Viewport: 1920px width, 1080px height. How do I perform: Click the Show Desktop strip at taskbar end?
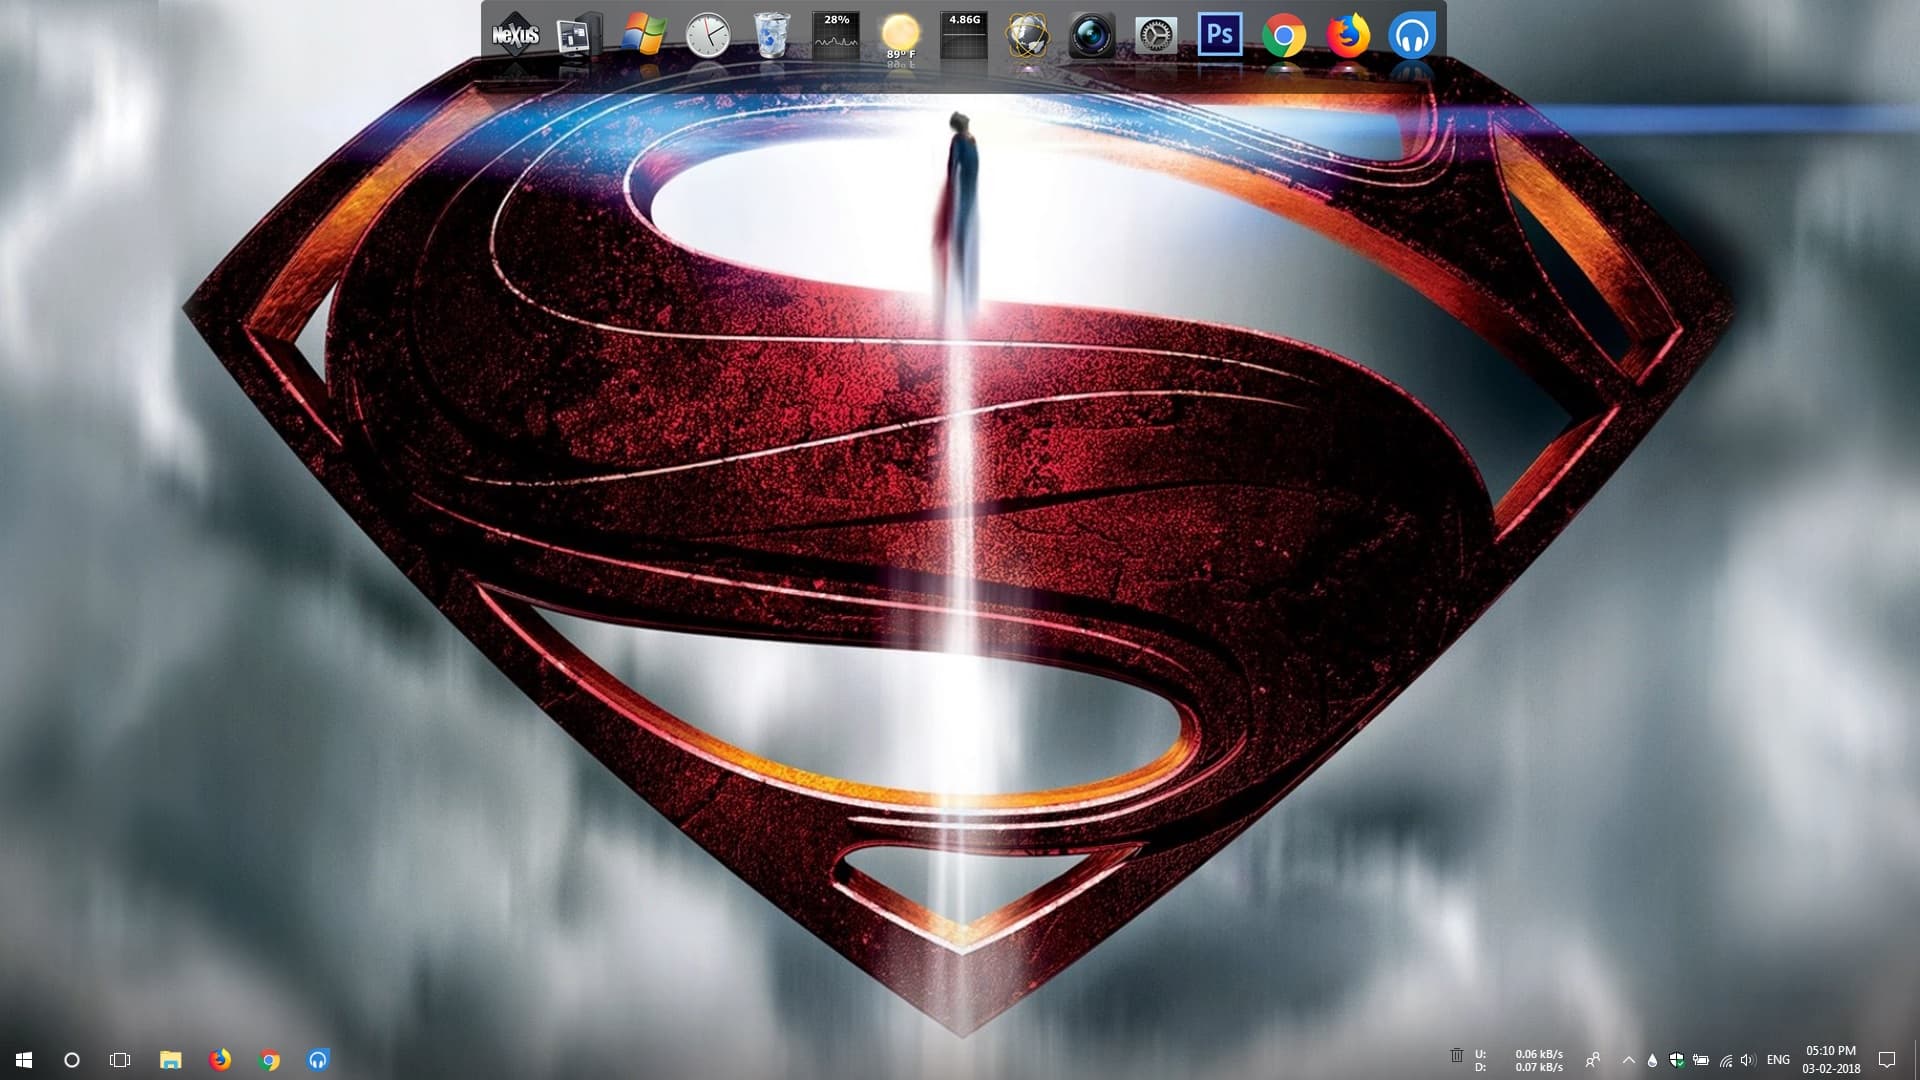(1916, 1060)
